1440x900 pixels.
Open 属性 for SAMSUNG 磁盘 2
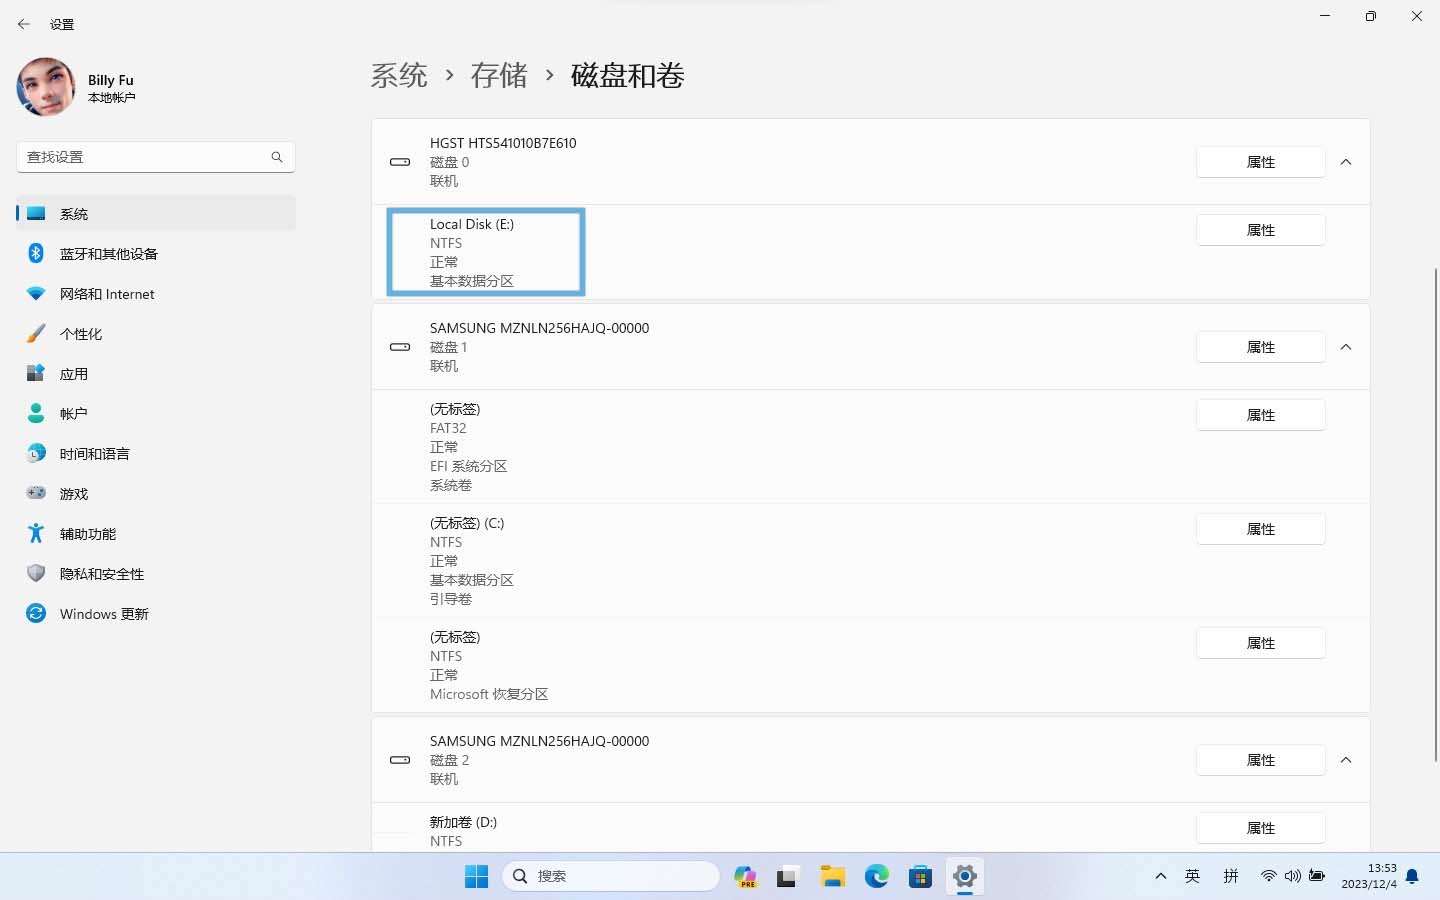click(1261, 760)
